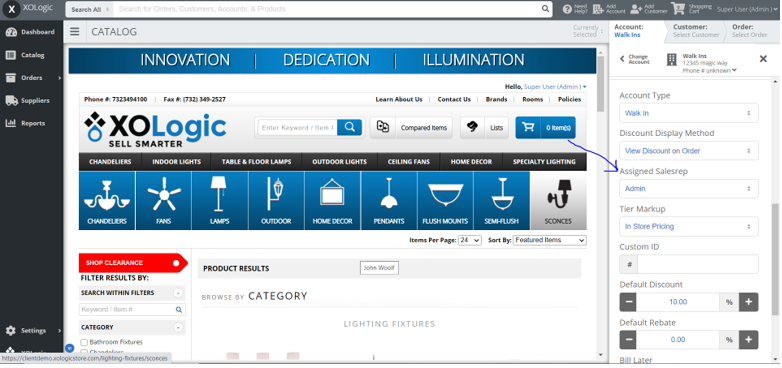Decrease the Default Discount value

629,302
